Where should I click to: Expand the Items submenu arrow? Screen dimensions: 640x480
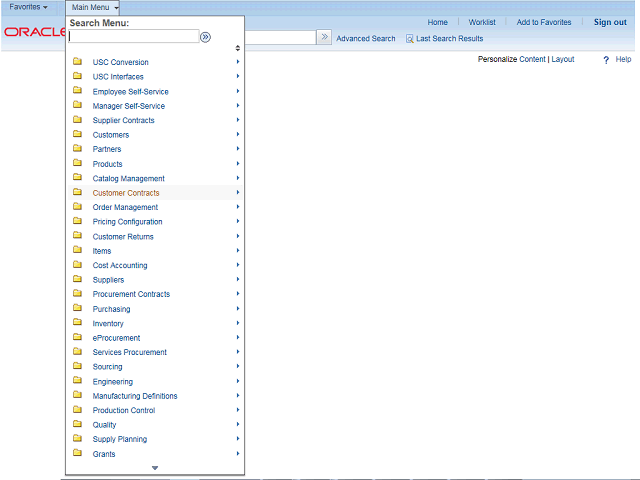(x=238, y=251)
